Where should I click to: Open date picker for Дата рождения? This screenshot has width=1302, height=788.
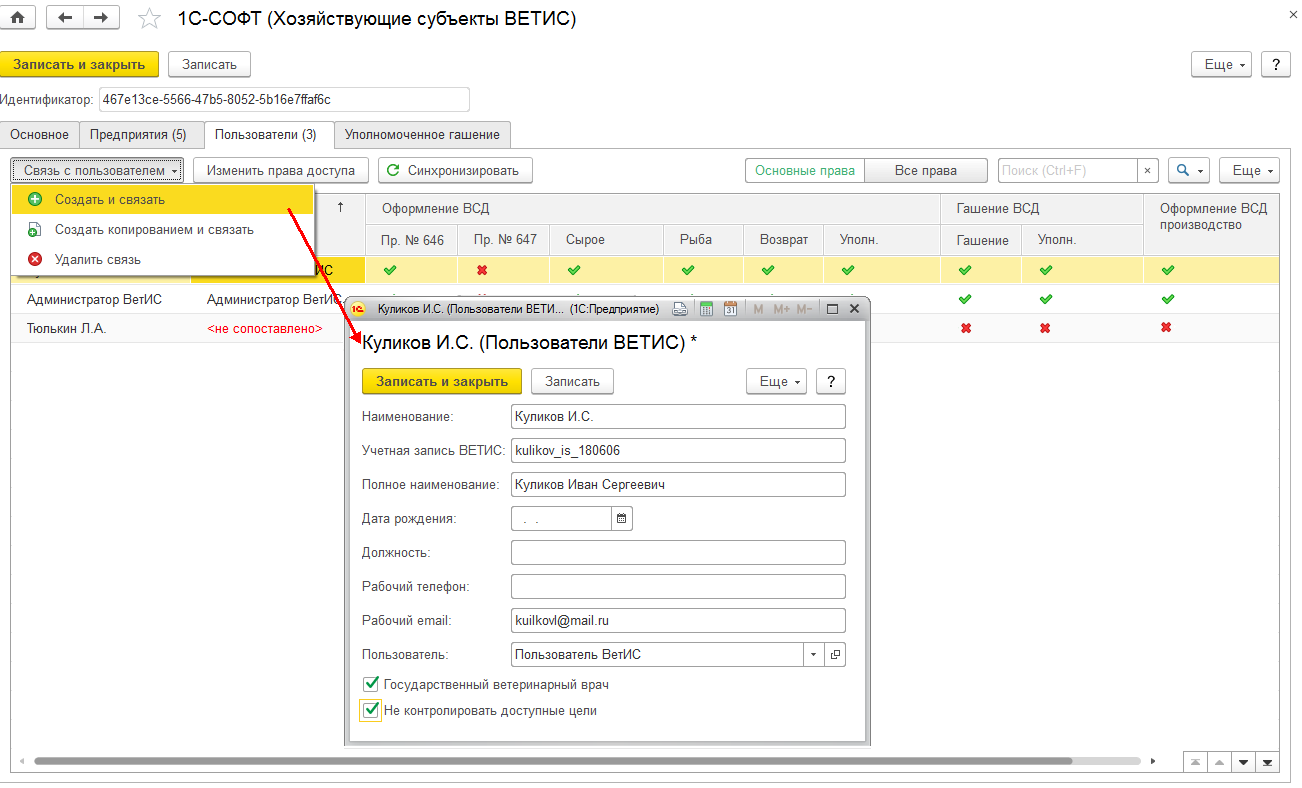pyautogui.click(x=622, y=518)
